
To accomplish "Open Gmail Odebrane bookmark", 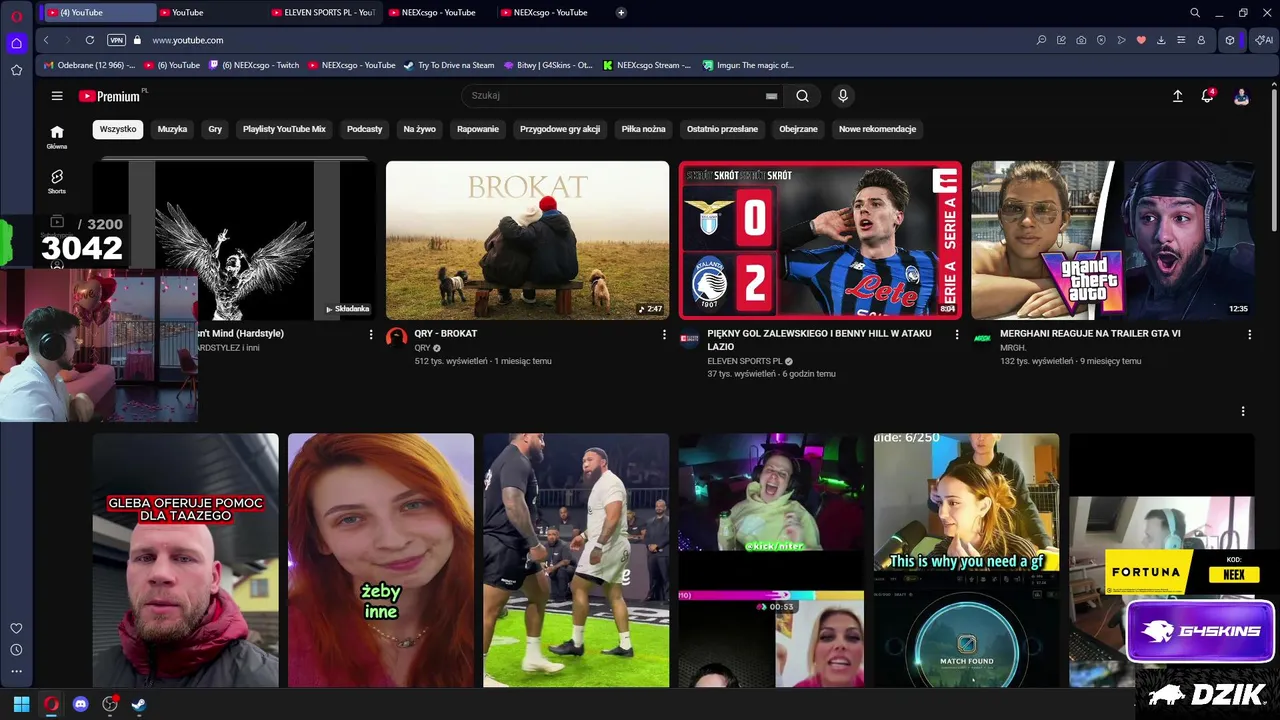I will [89, 65].
